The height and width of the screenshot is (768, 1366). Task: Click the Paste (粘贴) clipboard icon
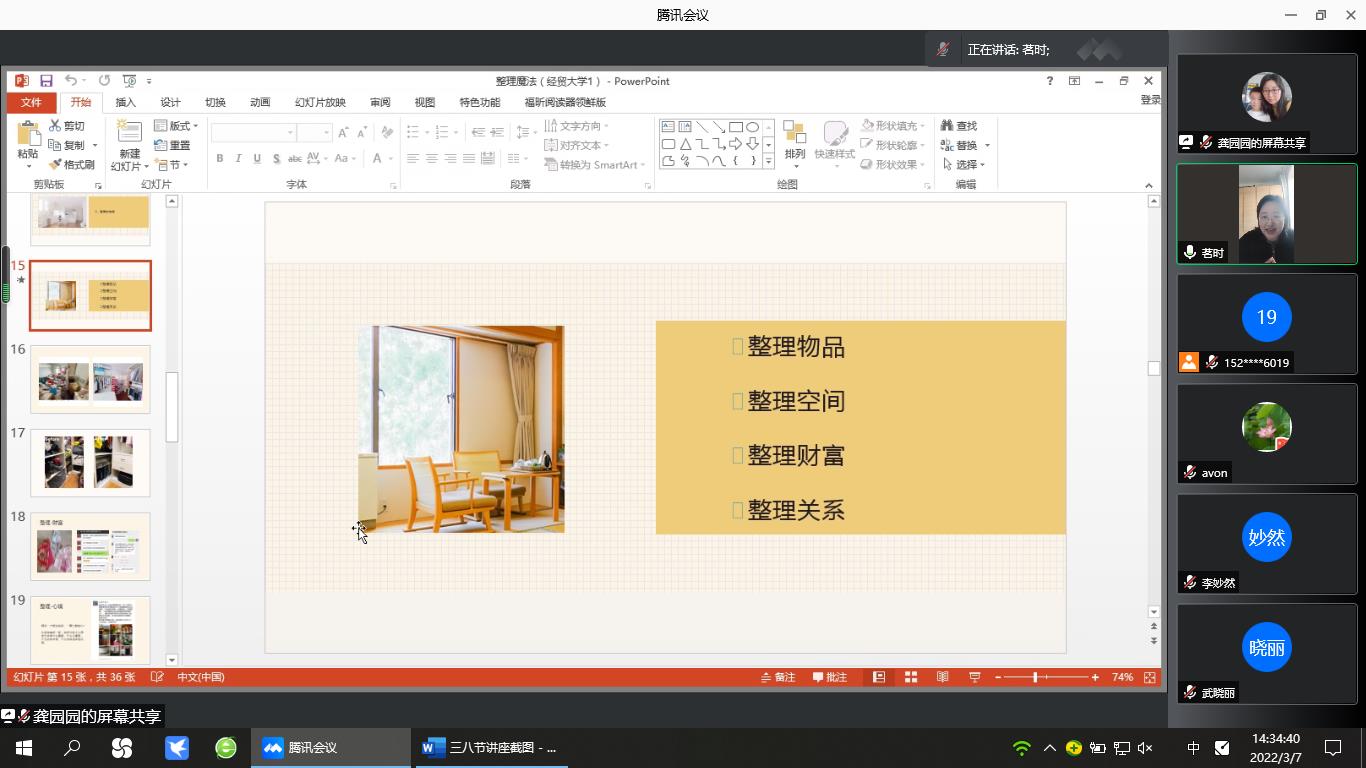coord(28,134)
